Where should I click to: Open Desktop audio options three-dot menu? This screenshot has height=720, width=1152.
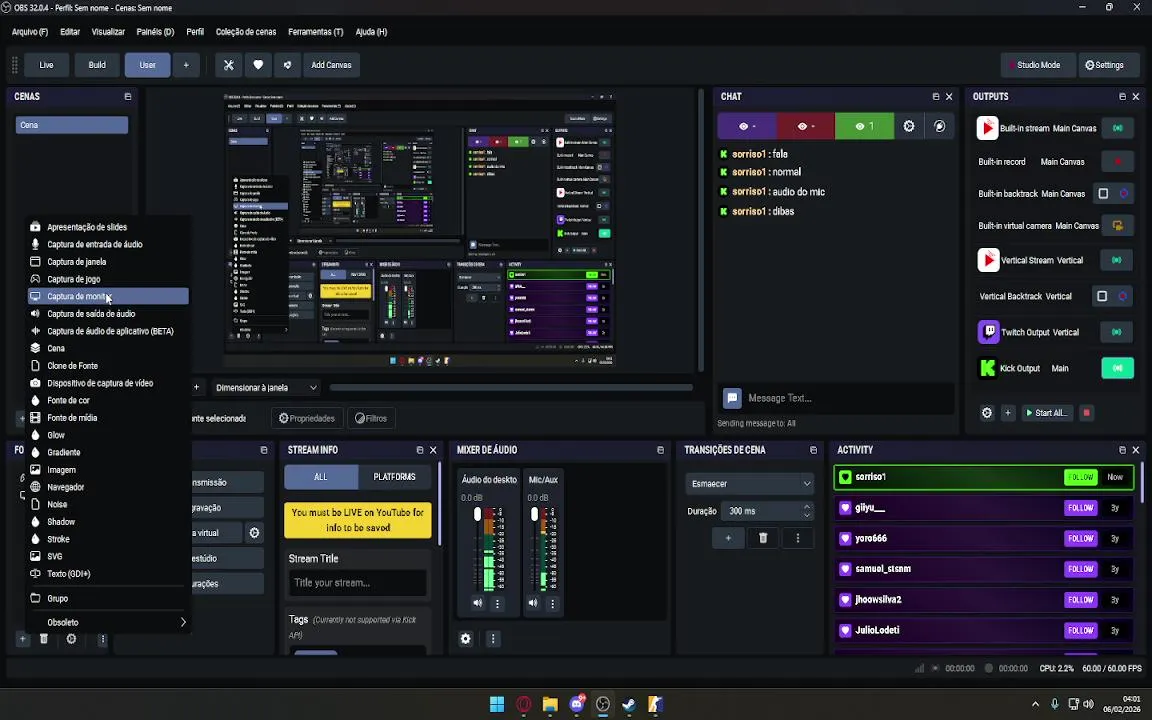pos(497,604)
